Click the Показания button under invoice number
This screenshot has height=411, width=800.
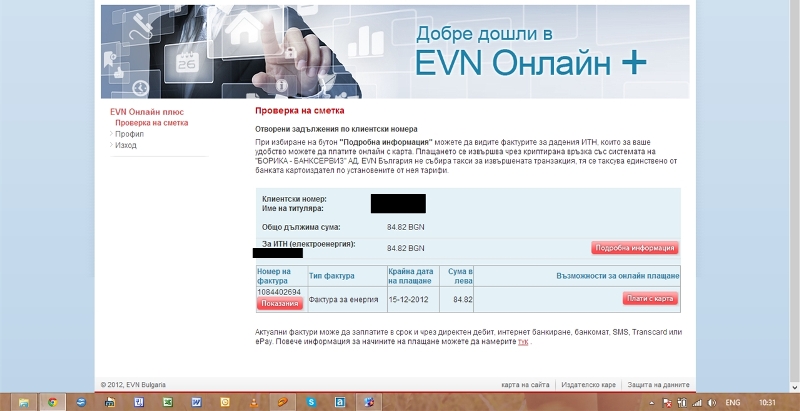coord(280,303)
